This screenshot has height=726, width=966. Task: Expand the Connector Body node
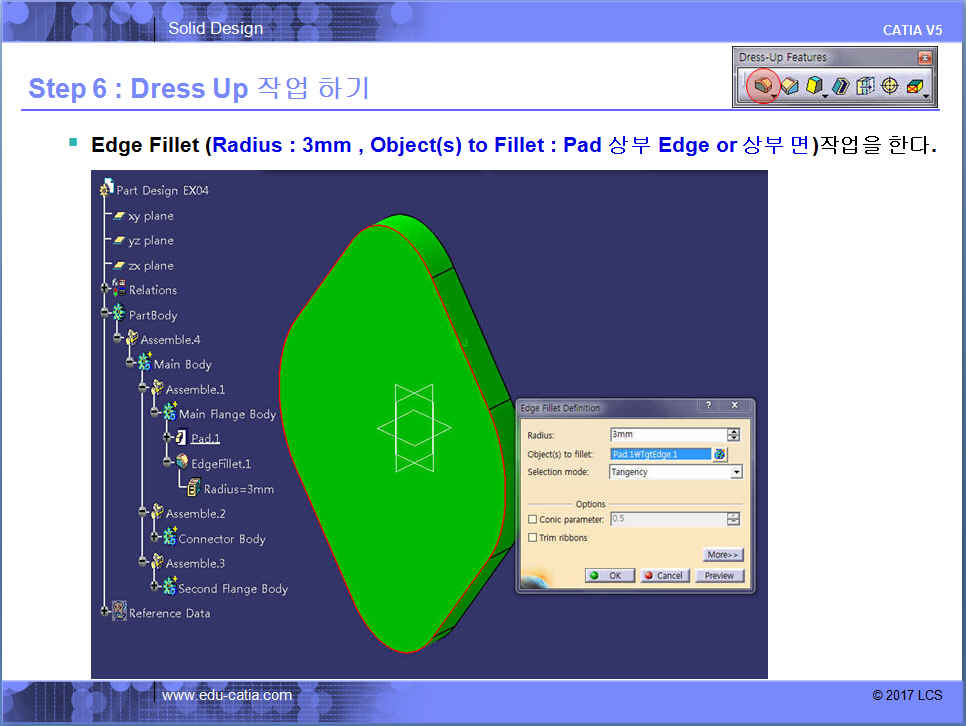click(156, 538)
